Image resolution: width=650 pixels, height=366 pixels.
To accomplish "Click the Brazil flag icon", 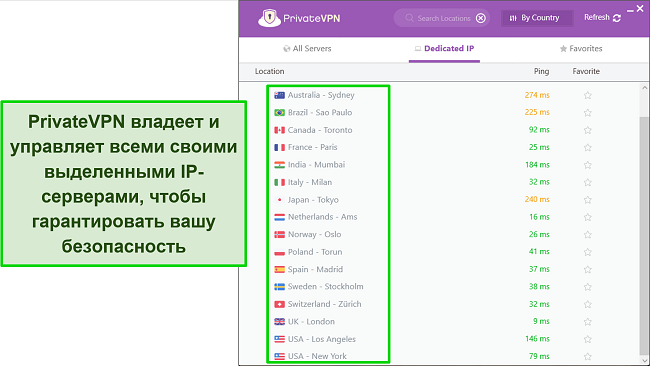I will tap(279, 113).
